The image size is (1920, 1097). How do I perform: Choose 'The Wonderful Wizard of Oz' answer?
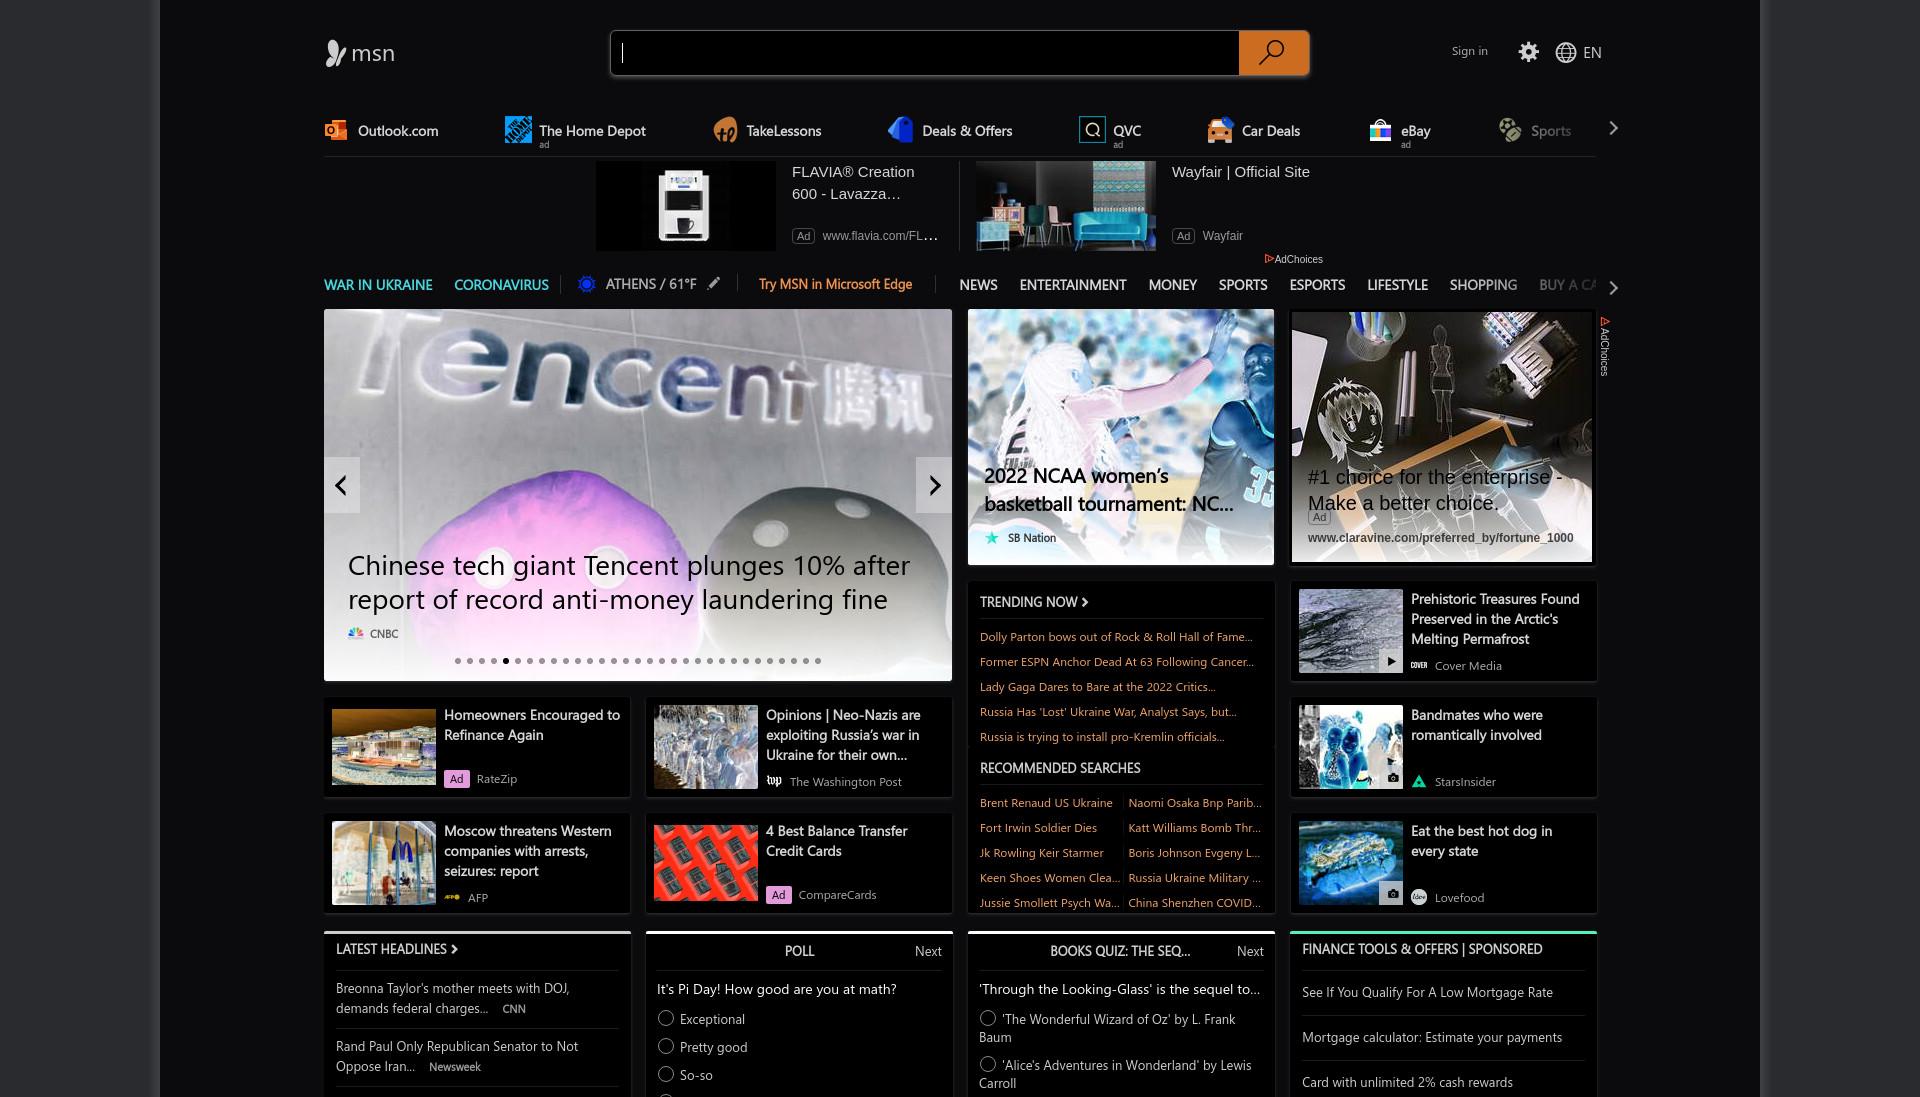(988, 1018)
